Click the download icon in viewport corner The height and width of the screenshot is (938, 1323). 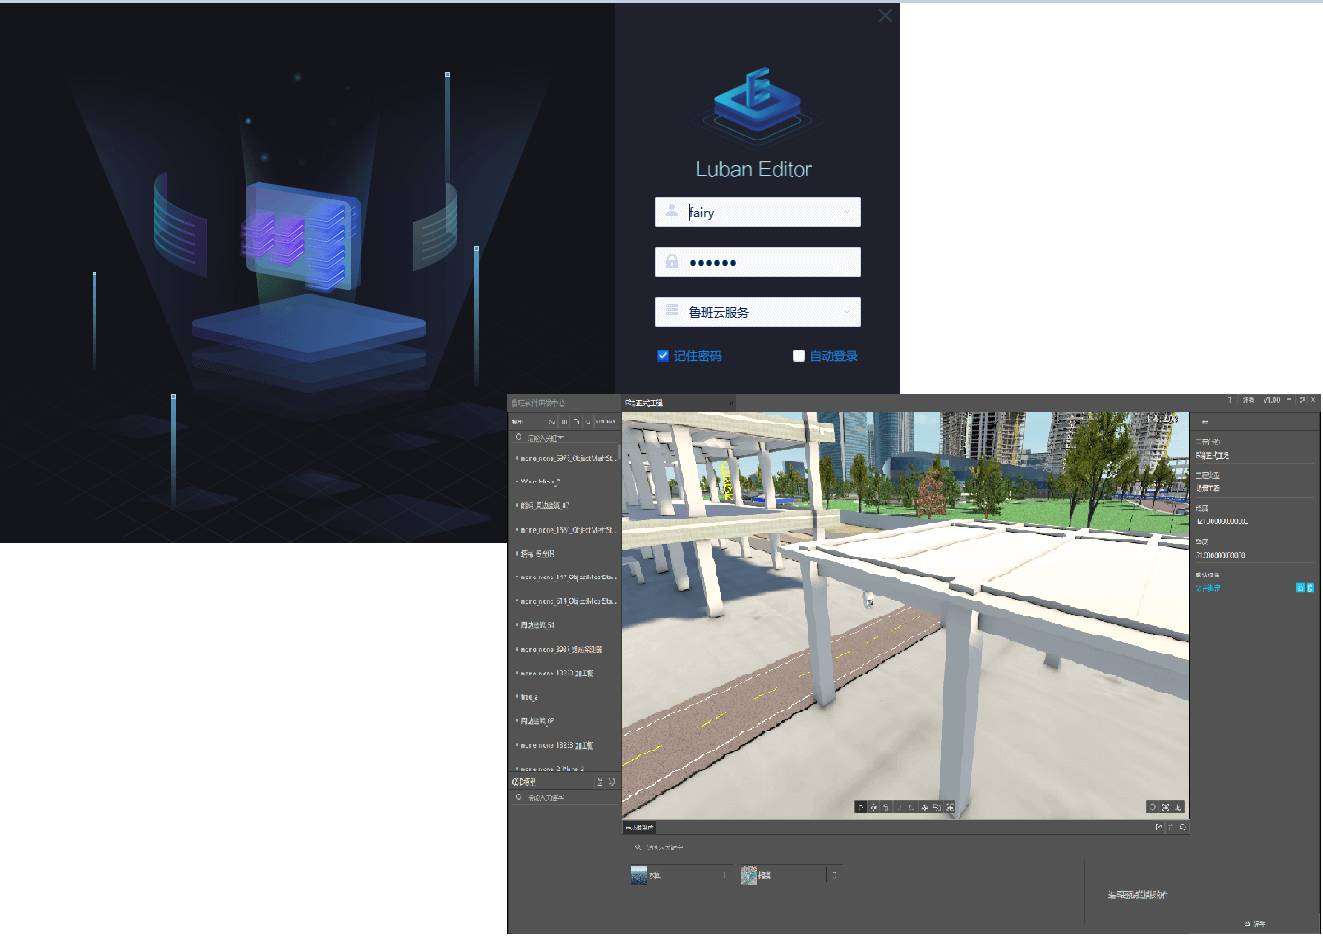click(x=1178, y=807)
